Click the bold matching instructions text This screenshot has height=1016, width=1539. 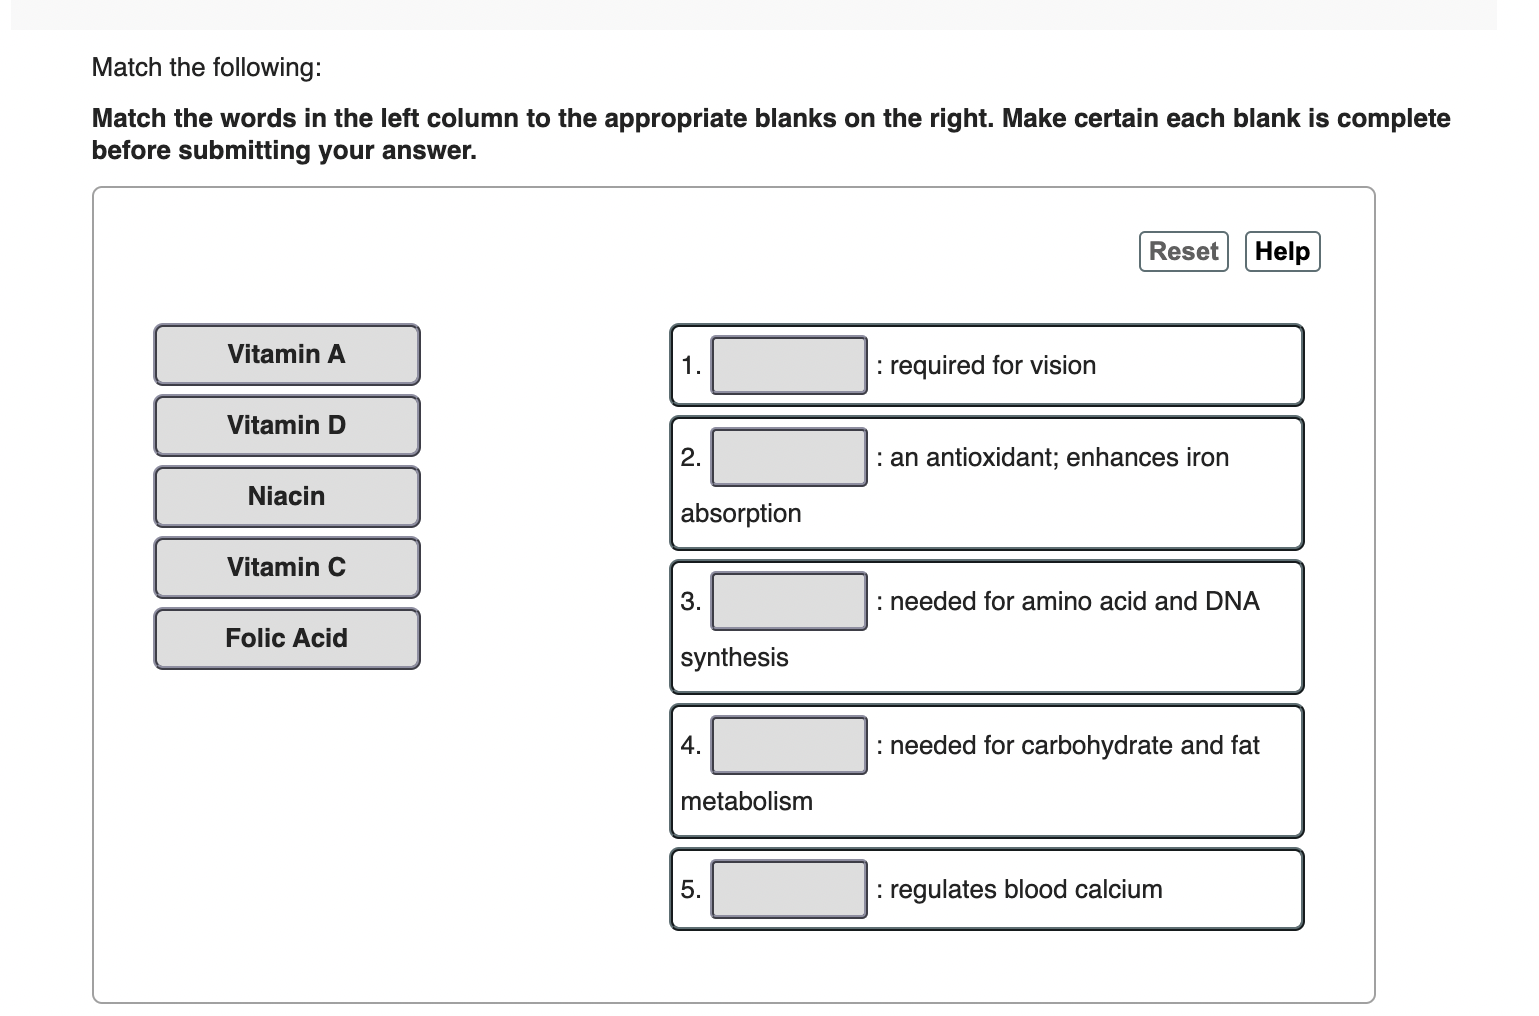coord(770,134)
